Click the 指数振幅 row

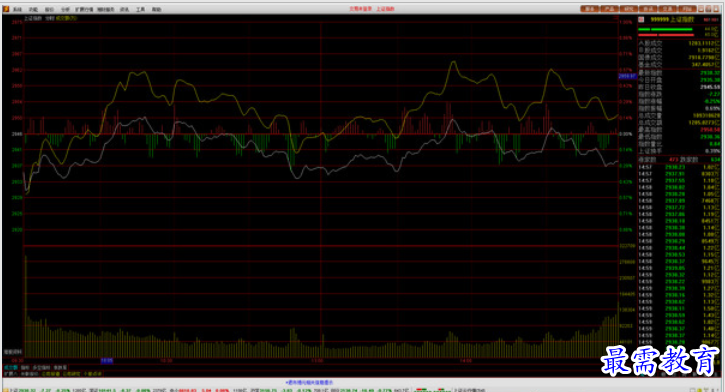coord(679,108)
